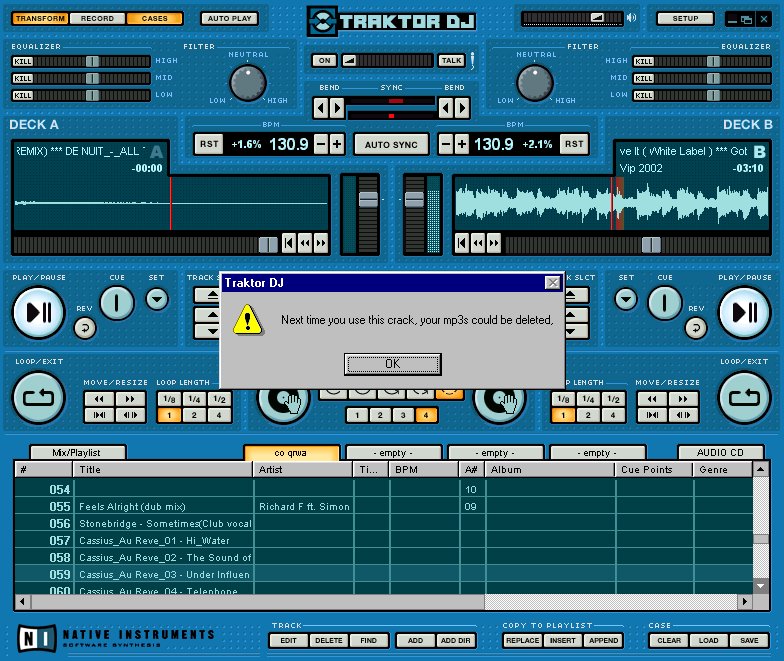Select track 055 Feels Alright (dub mix)
This screenshot has height=661, width=784.
[x=384, y=506]
